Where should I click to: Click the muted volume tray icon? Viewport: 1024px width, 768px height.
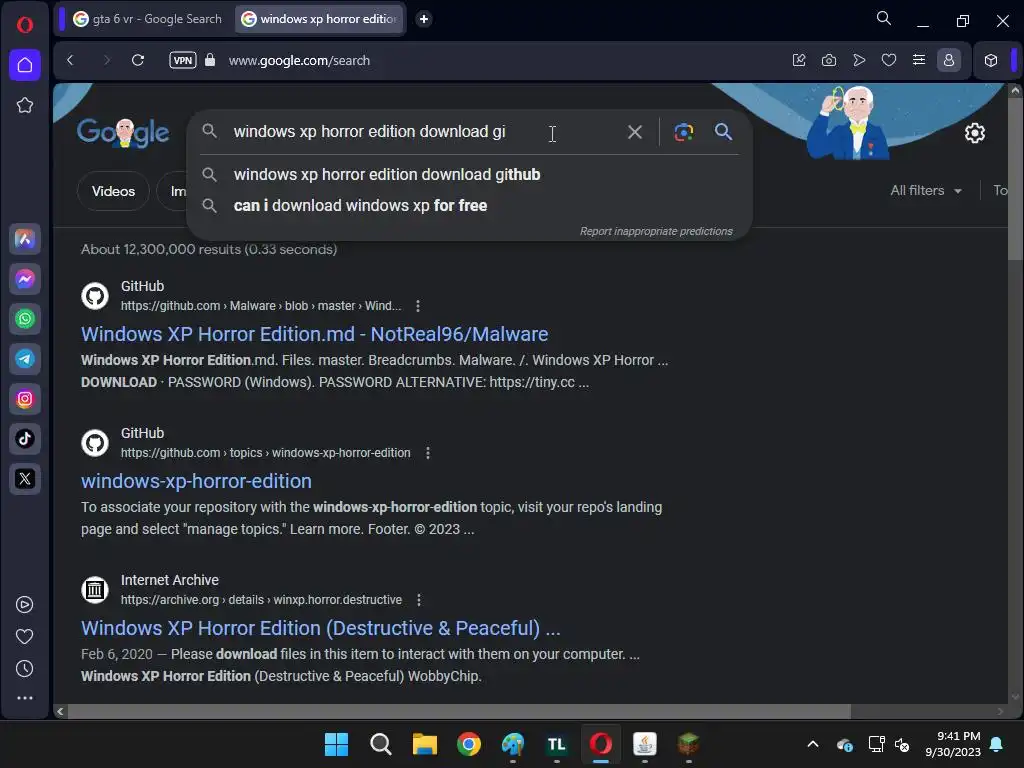902,744
